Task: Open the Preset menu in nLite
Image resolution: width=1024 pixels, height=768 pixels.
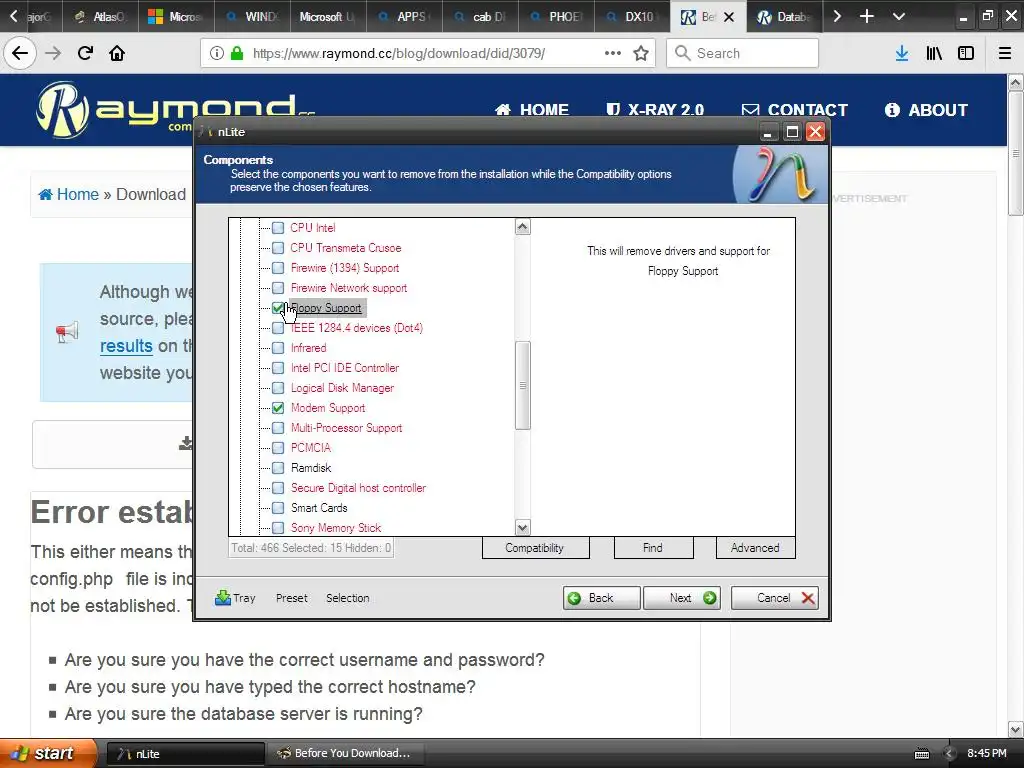Action: [x=291, y=598]
